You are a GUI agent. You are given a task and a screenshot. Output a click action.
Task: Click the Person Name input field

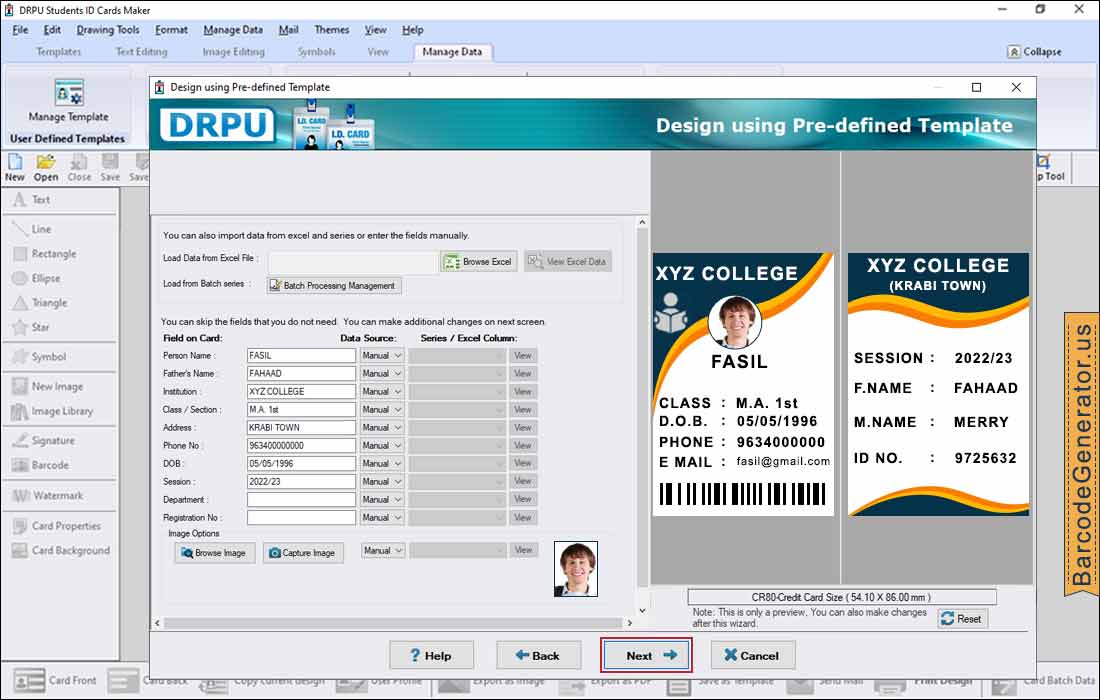click(x=302, y=356)
